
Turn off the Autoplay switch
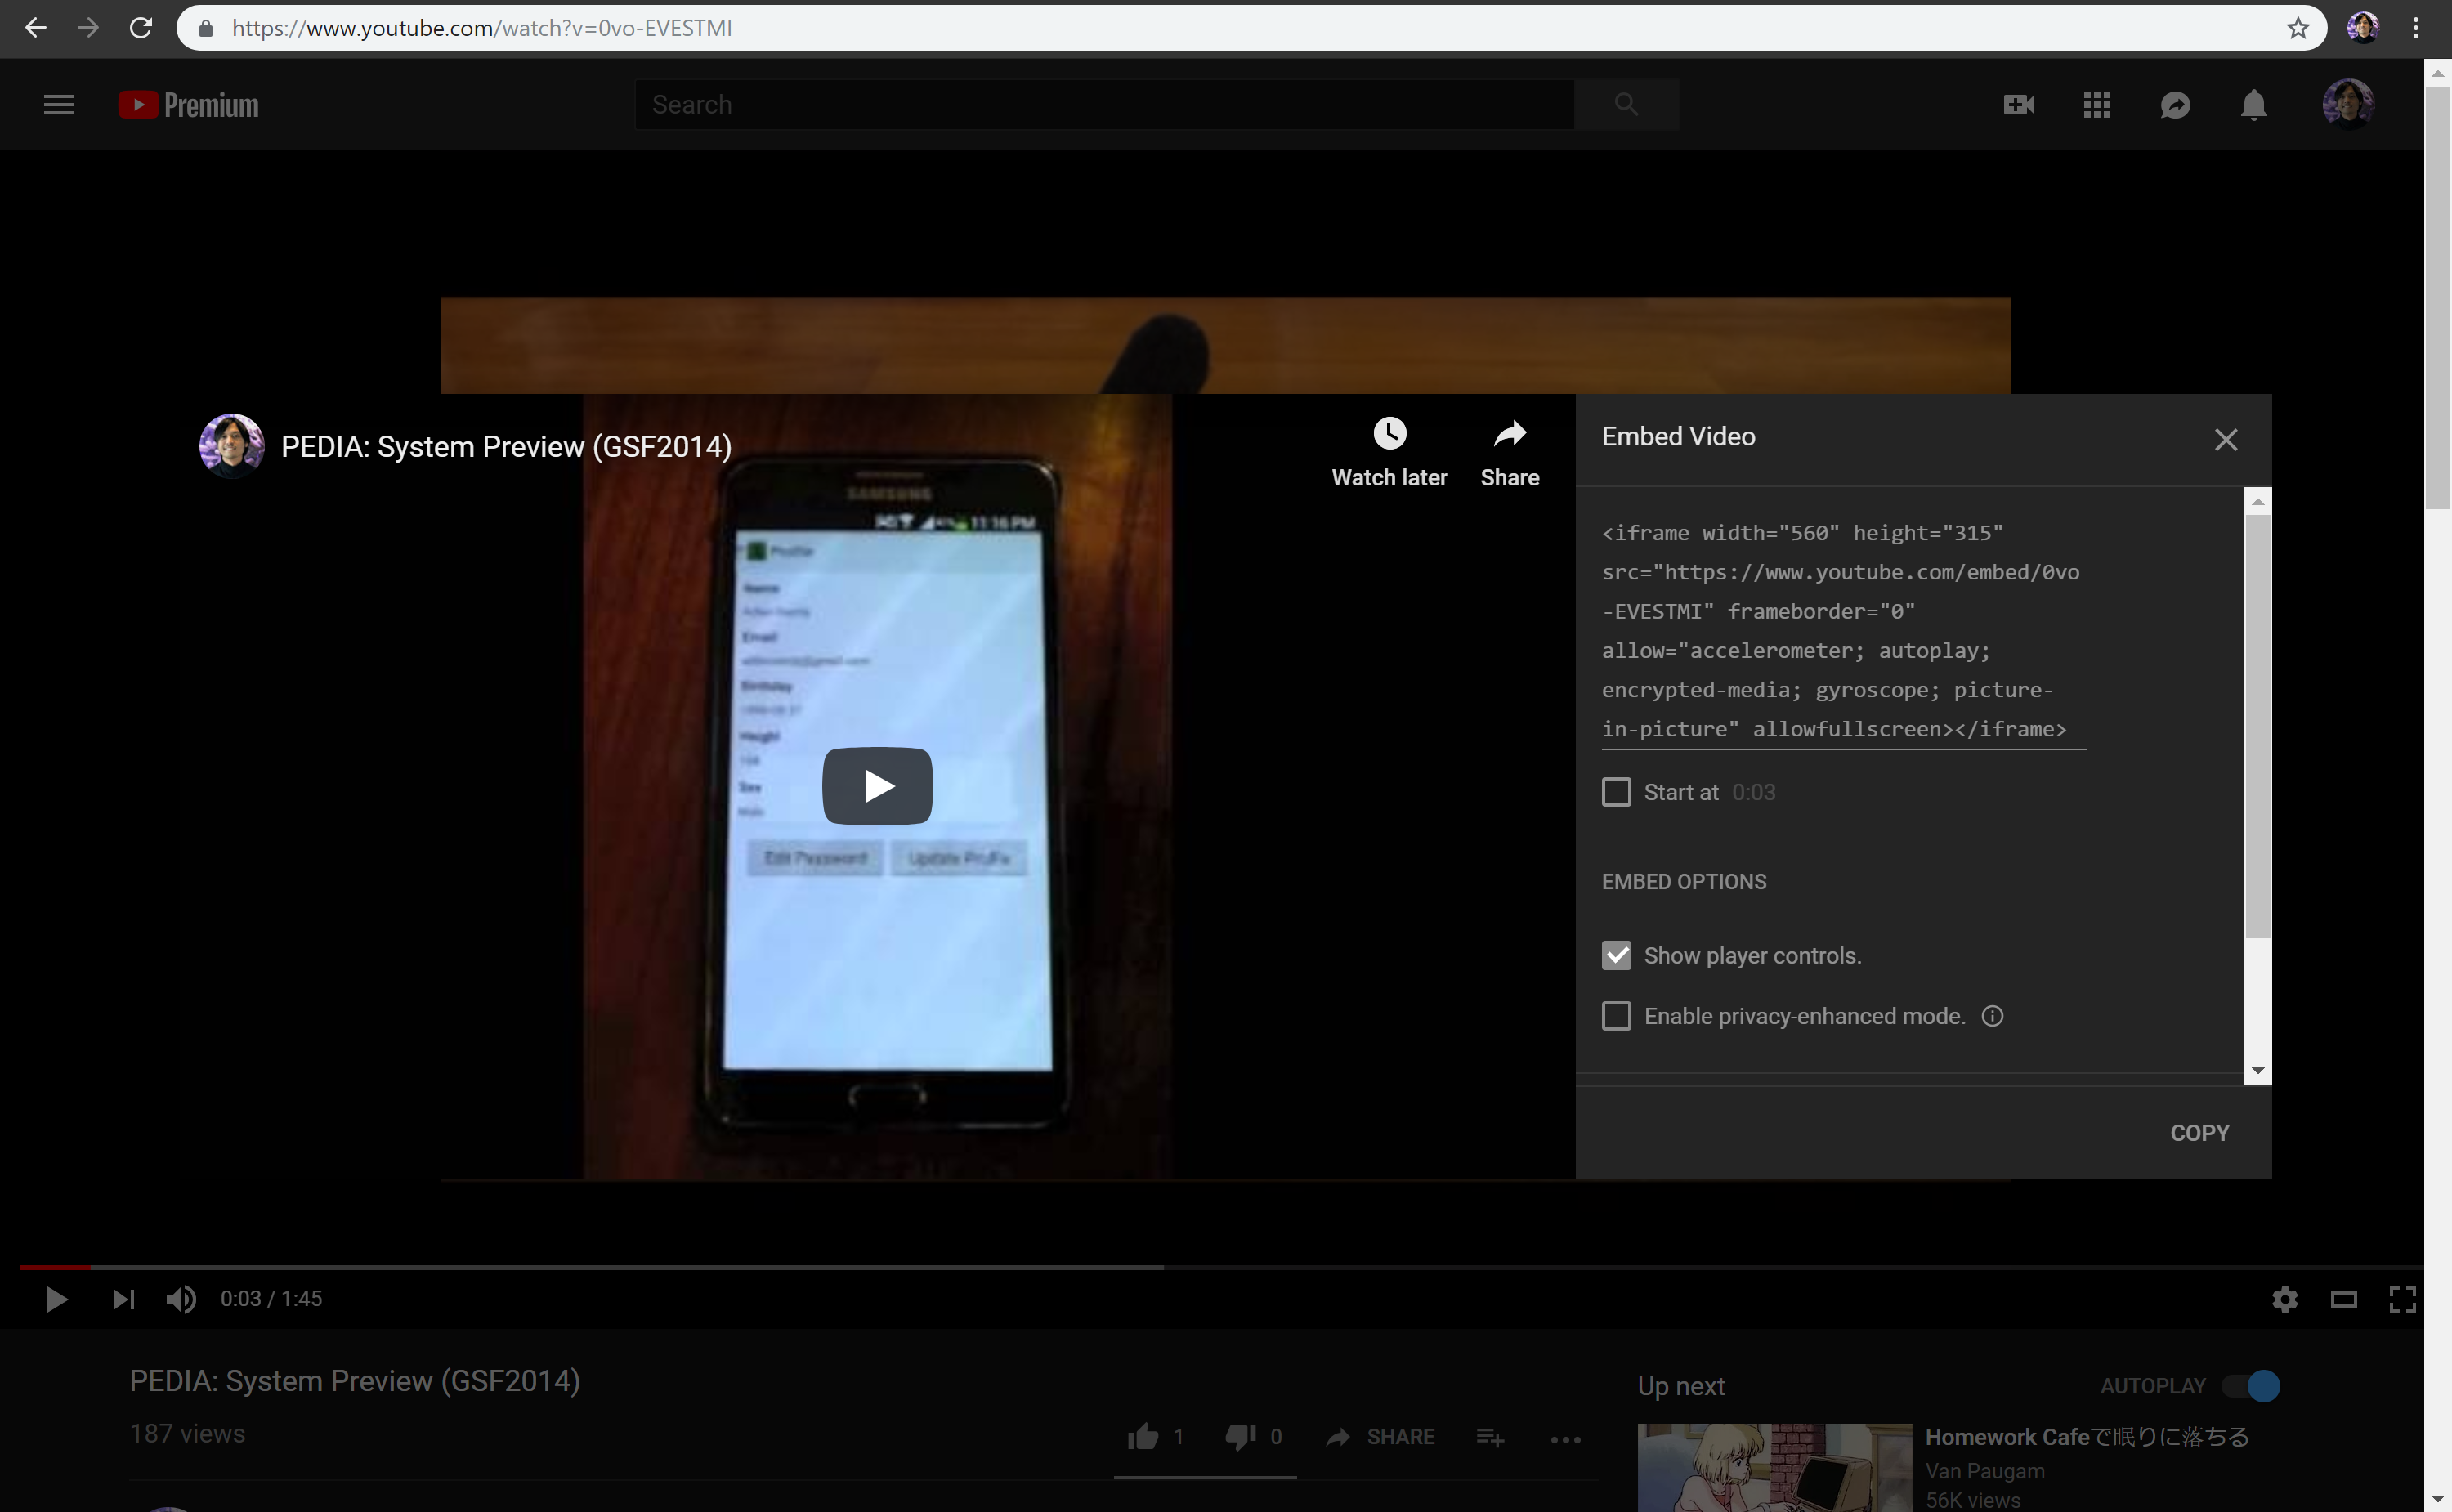[x=2251, y=1386]
